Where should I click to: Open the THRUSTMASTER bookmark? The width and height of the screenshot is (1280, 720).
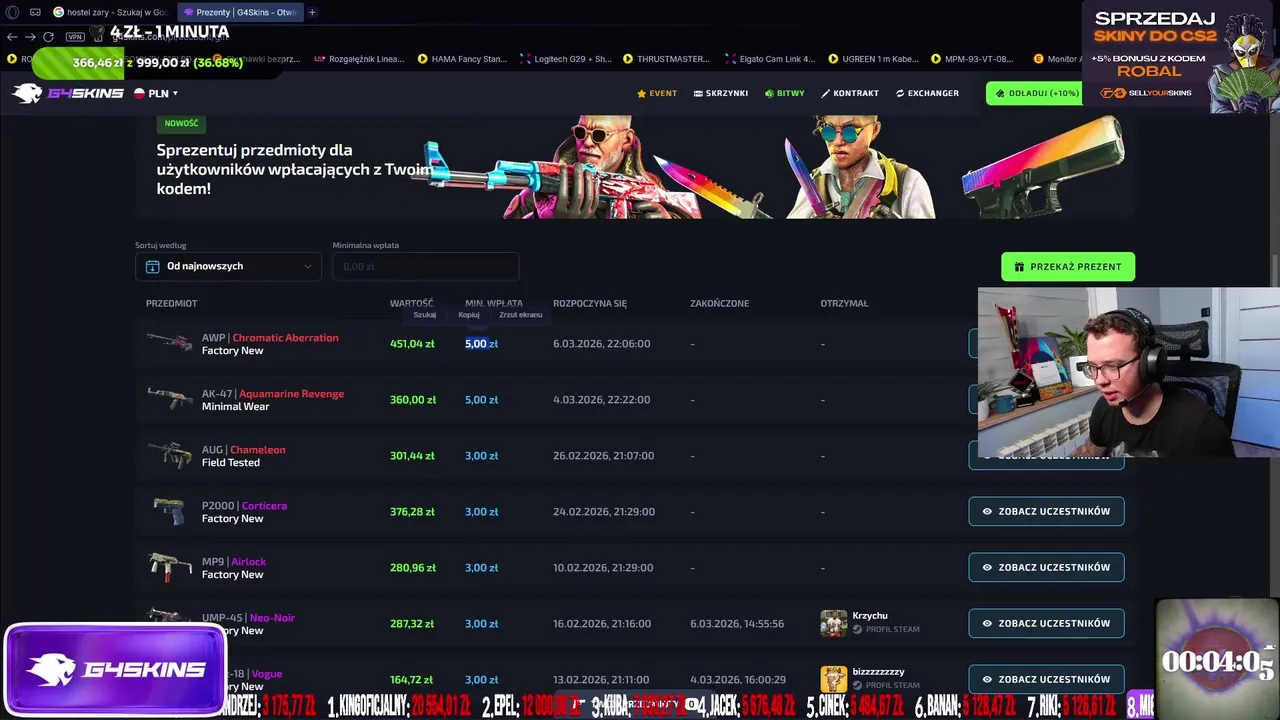coord(666,59)
